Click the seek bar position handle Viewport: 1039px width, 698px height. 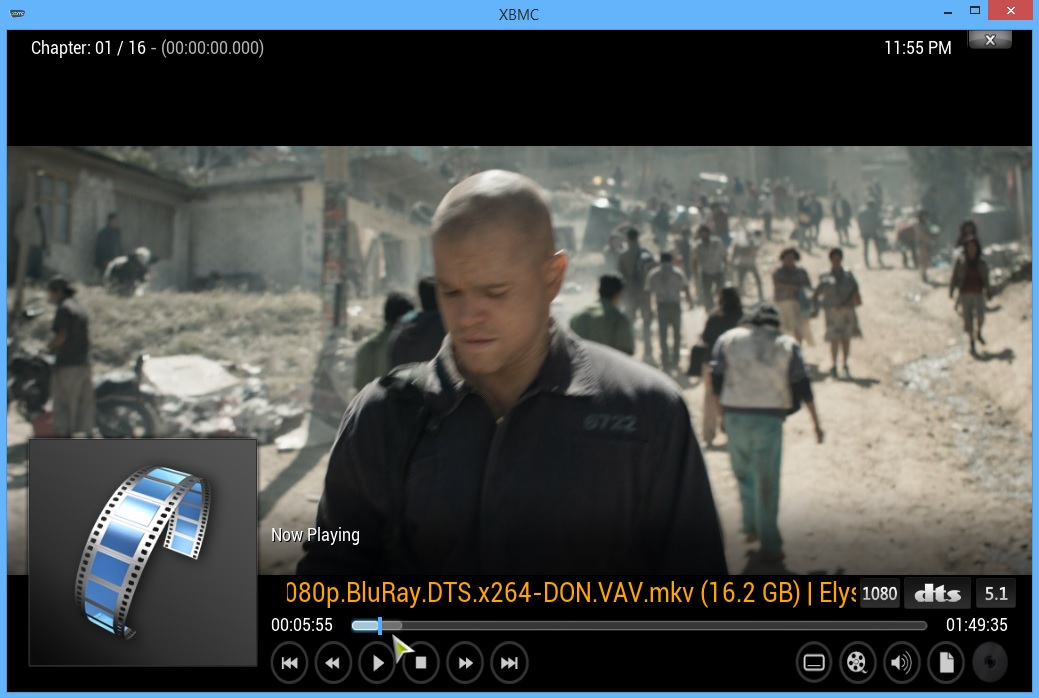[x=380, y=625]
